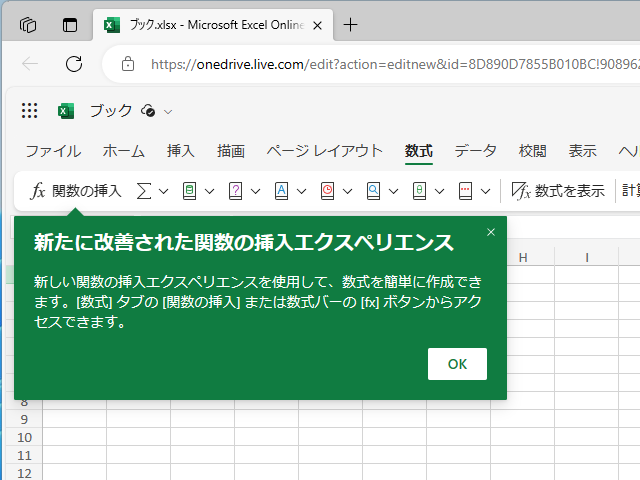Screen dimensions: 640x480
Task: Click the address bar URL
Action: (x=395, y=64)
